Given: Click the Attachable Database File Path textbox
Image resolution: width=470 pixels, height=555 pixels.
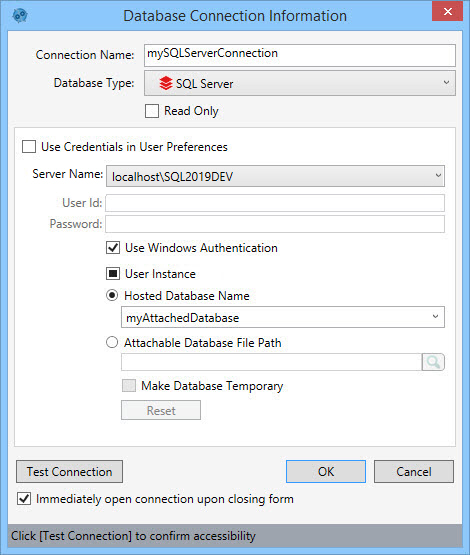Looking at the screenshot, I should (x=271, y=362).
